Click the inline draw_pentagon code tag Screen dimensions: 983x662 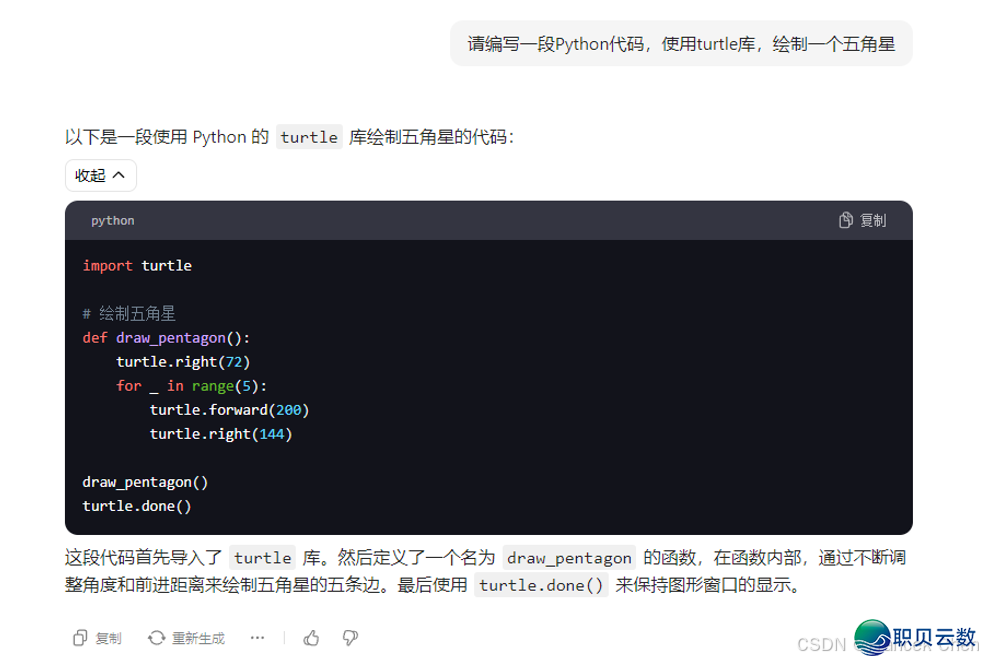[569, 558]
